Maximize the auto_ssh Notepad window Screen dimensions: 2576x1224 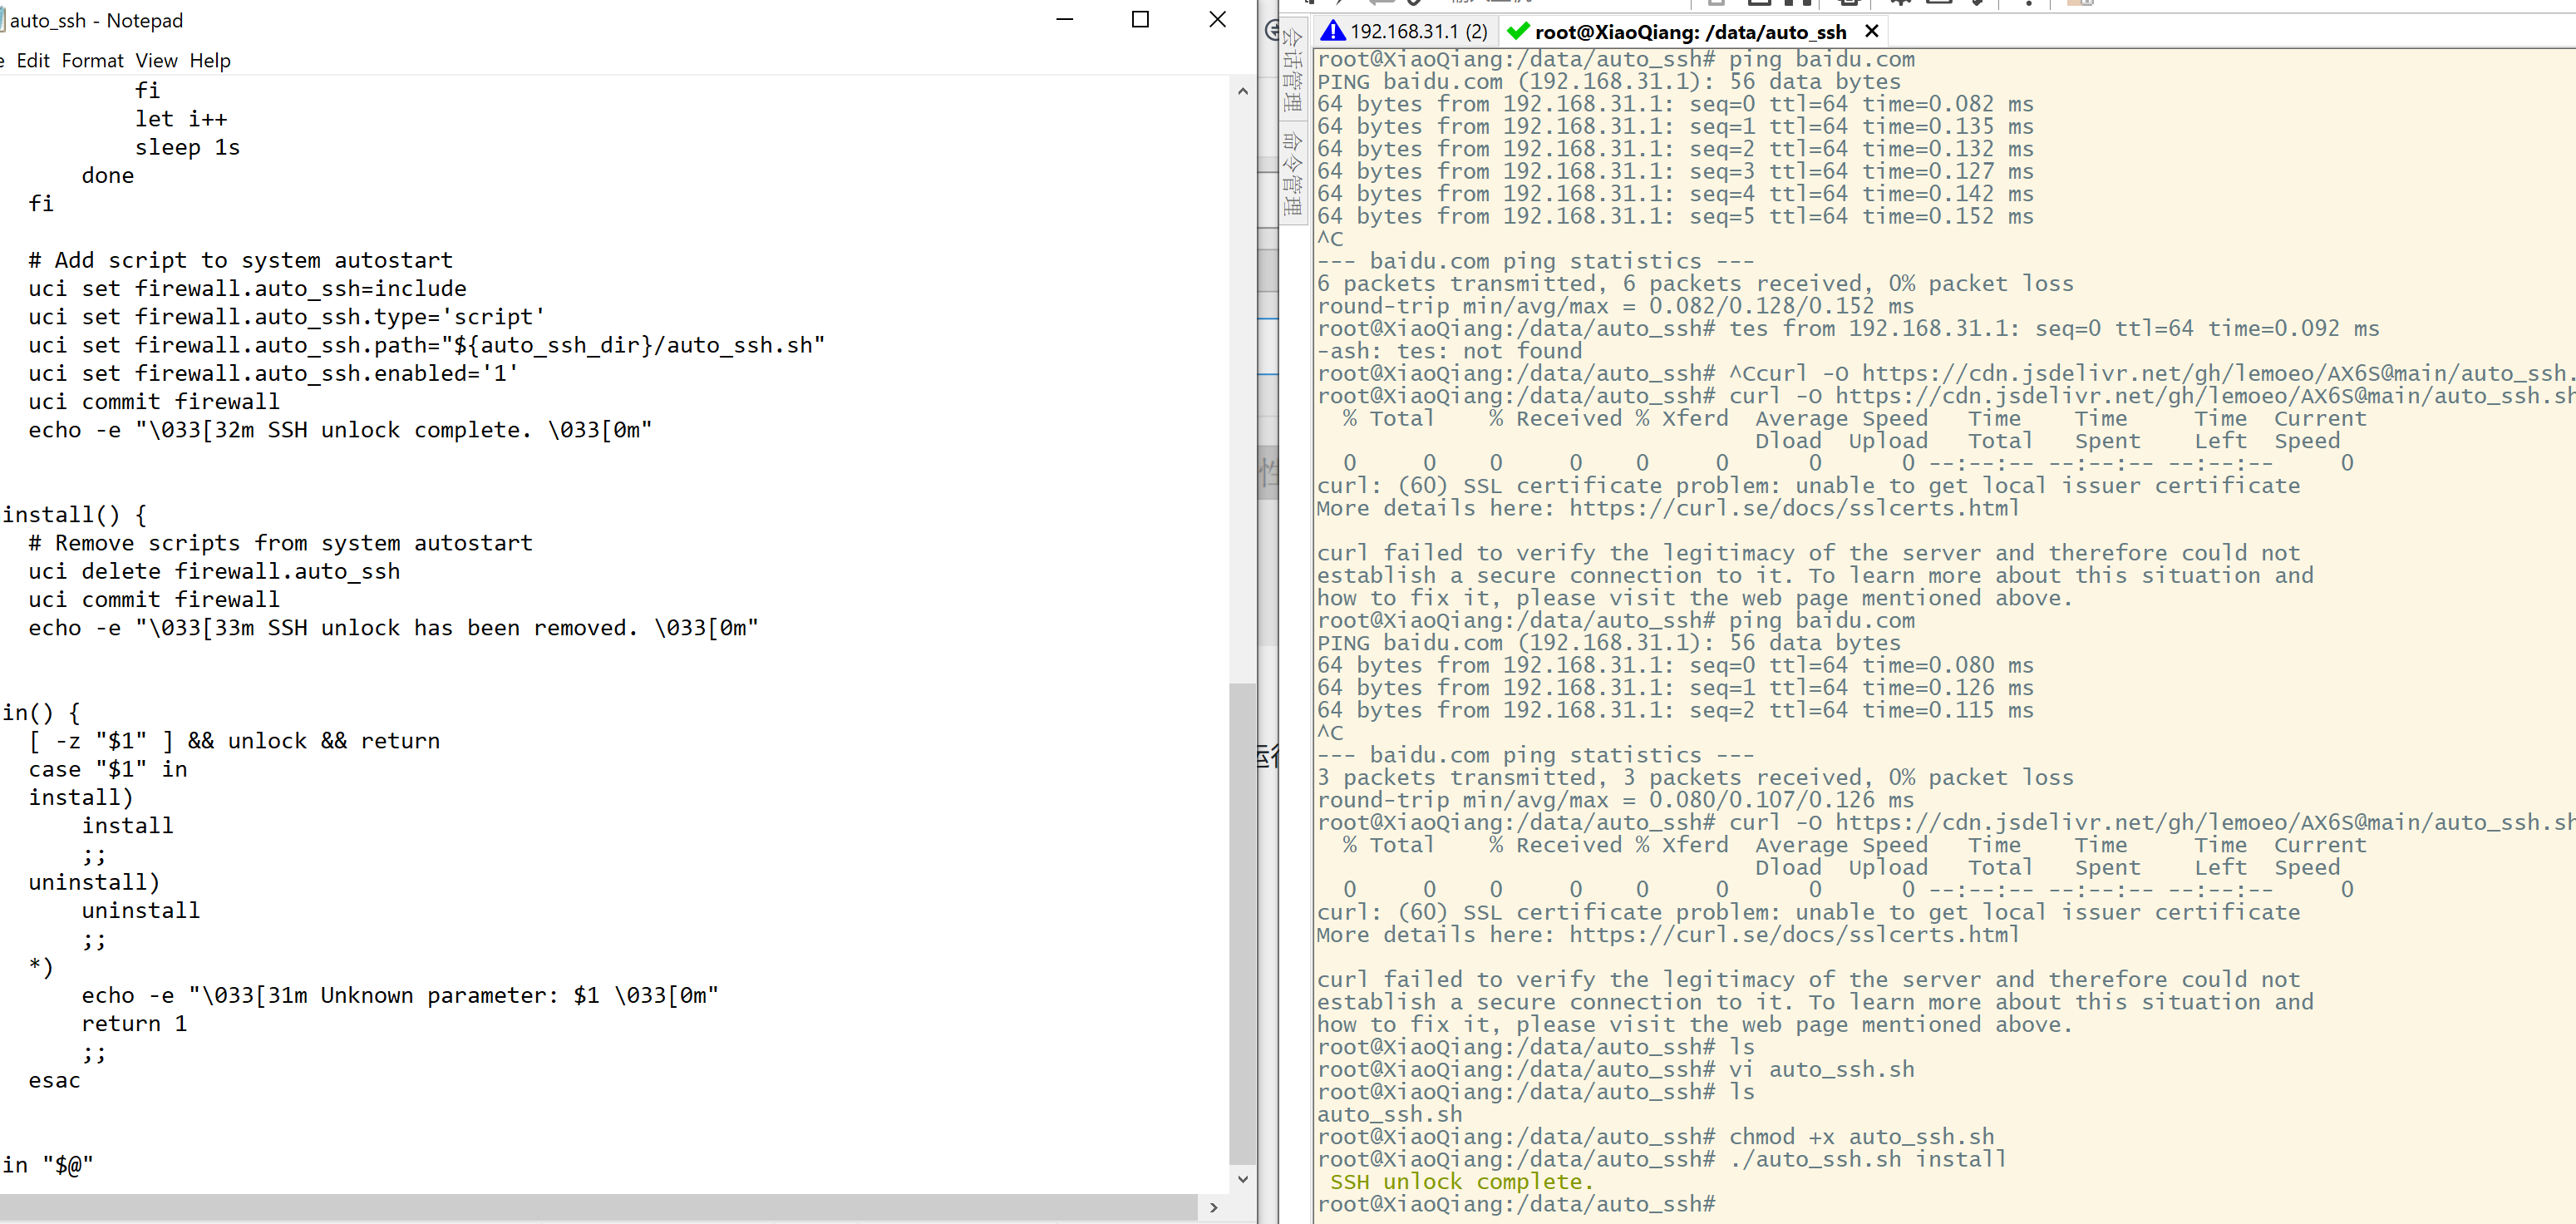[x=1140, y=19]
